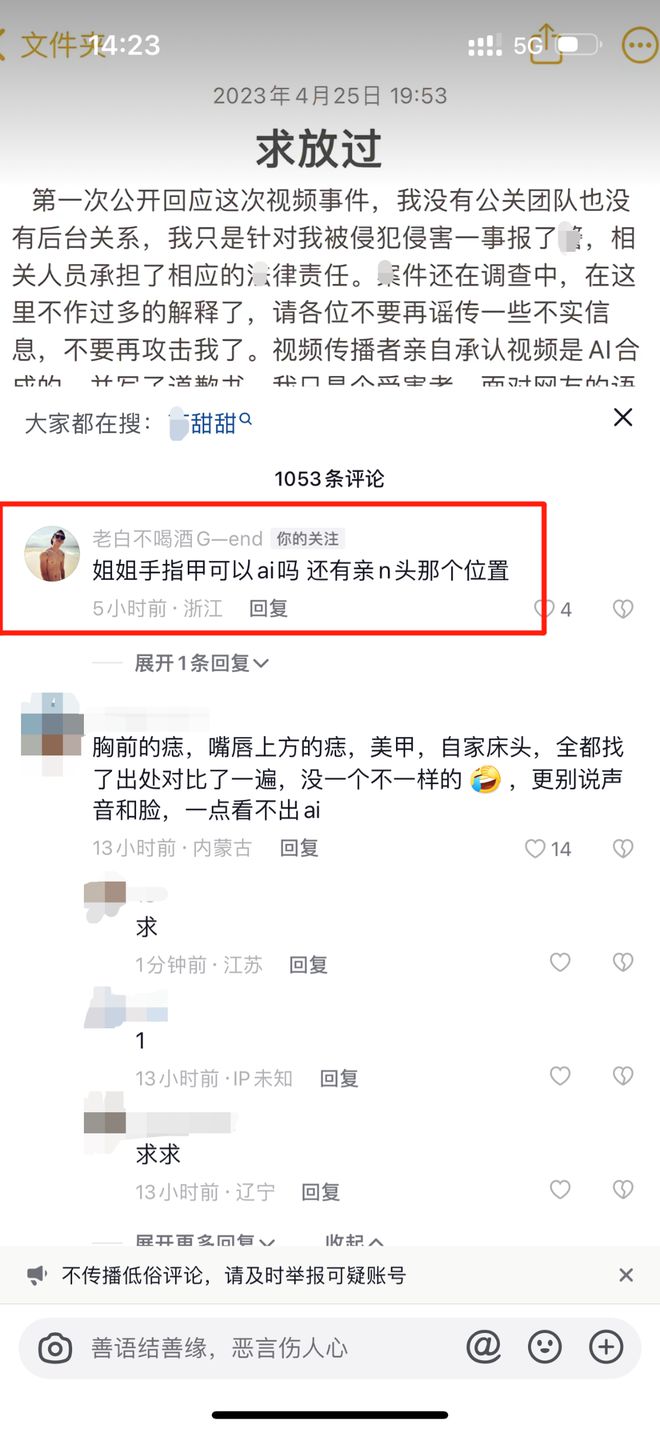Like the 求求 reply
This screenshot has height=1431, width=660.
pos(560,1190)
